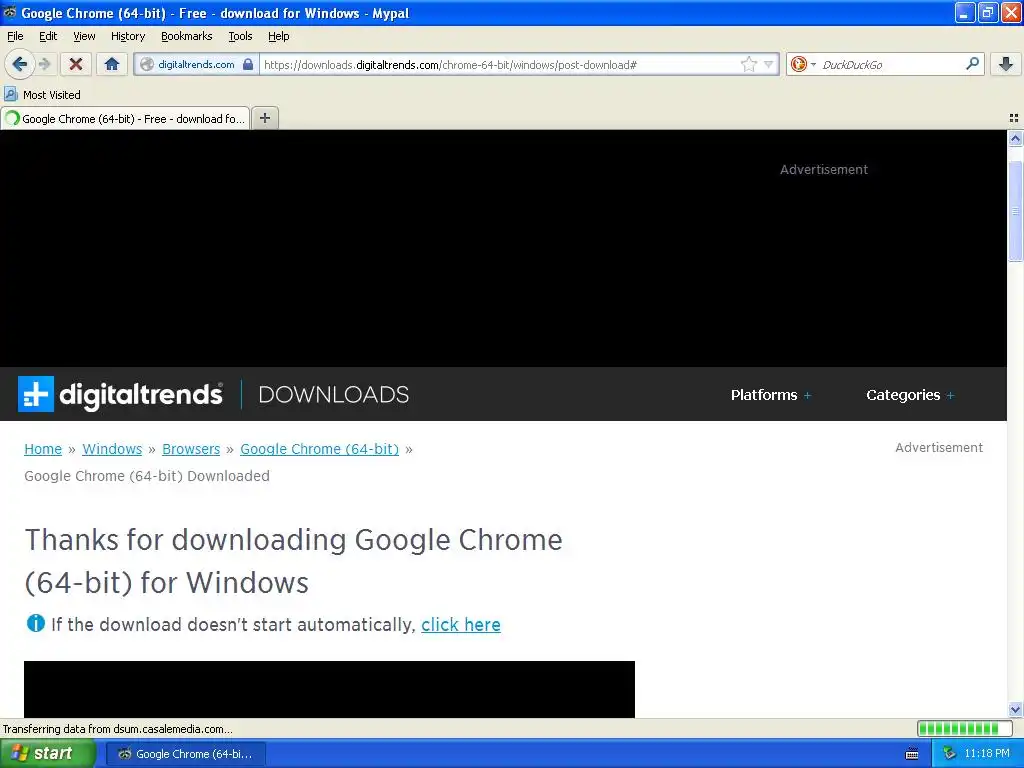The image size is (1024, 768).
Task: Open the Tools menu
Action: (240, 36)
